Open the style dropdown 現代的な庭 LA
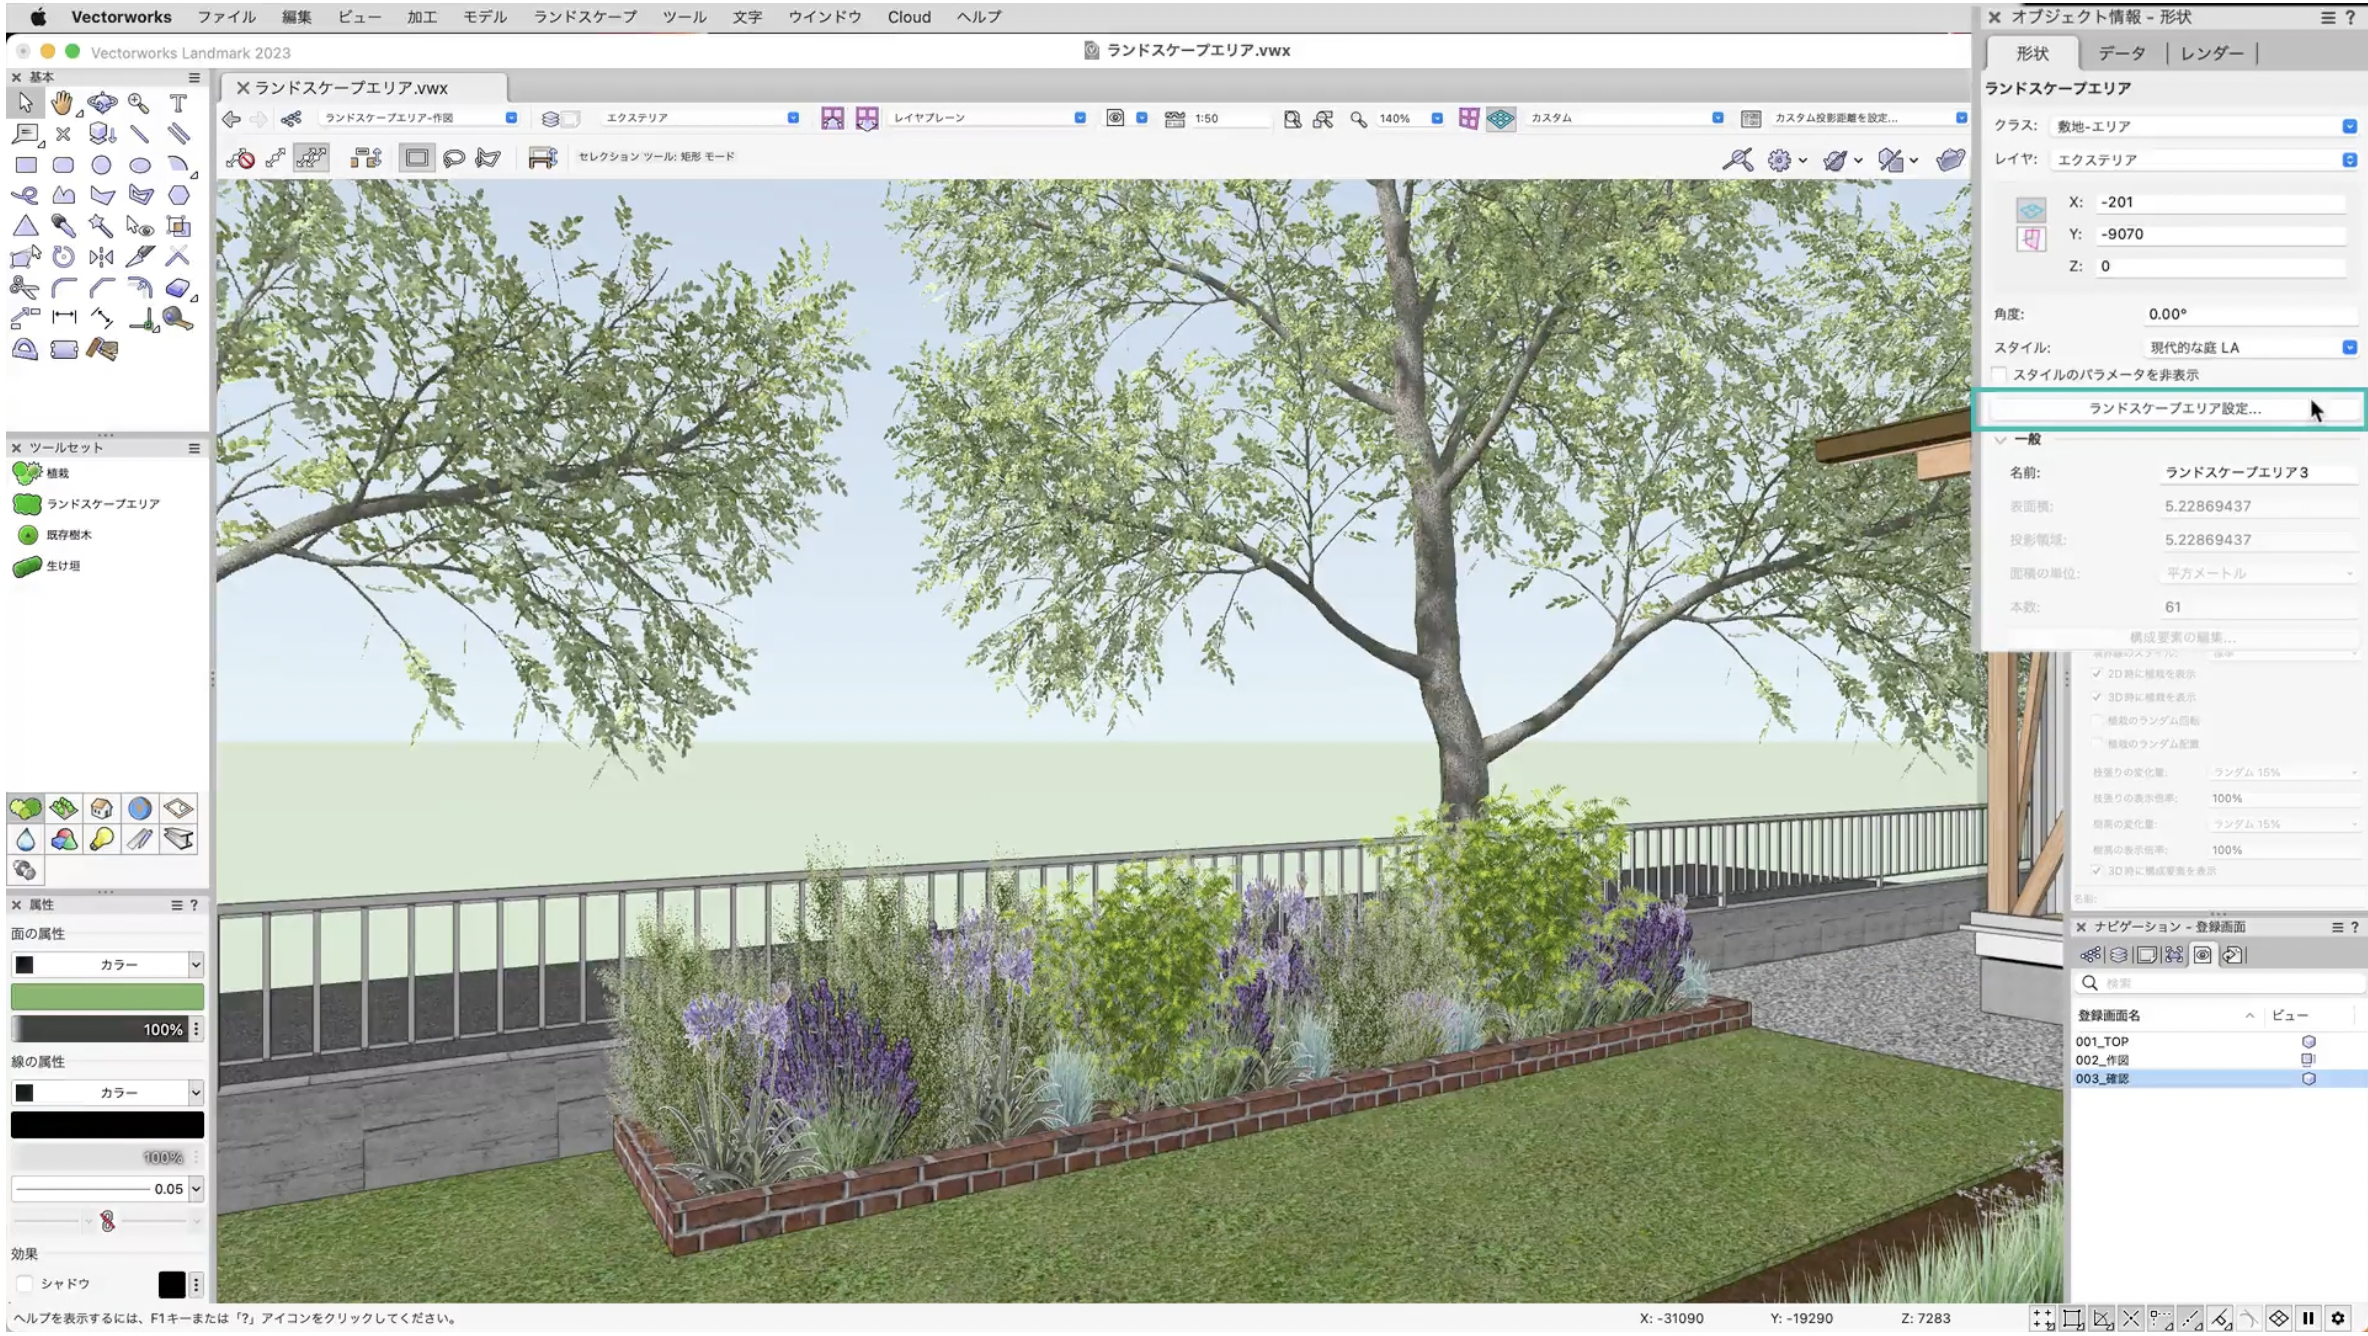 tap(2251, 347)
